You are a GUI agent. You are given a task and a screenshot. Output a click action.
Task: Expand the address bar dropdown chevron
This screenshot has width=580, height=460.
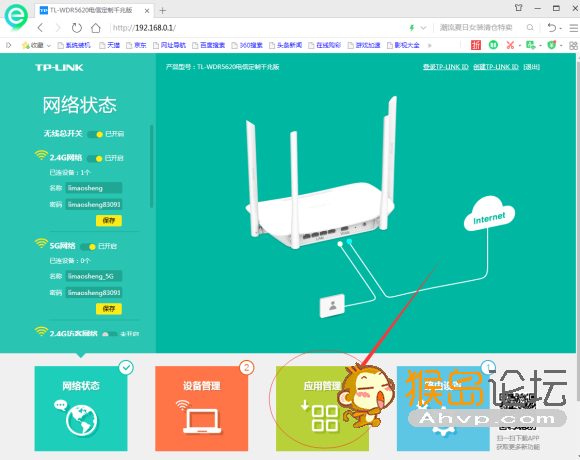click(x=424, y=28)
